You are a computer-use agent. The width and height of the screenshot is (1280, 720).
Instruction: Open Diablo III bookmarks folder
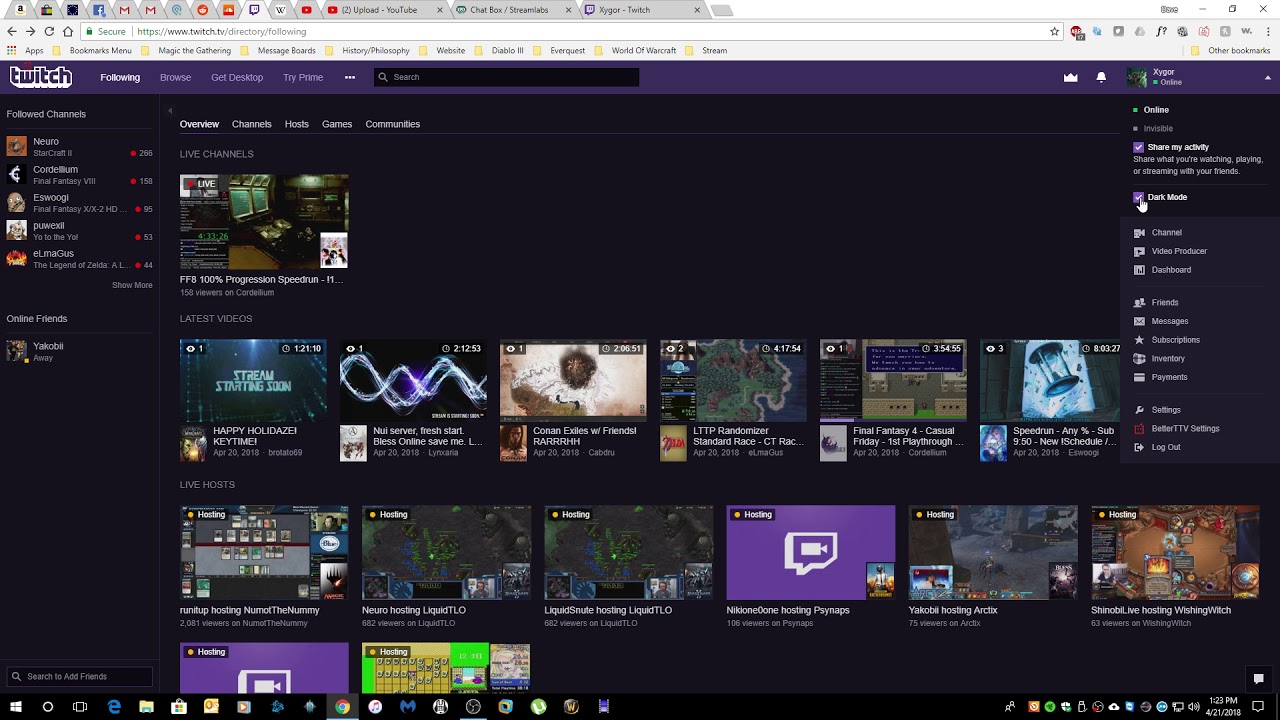click(499, 51)
